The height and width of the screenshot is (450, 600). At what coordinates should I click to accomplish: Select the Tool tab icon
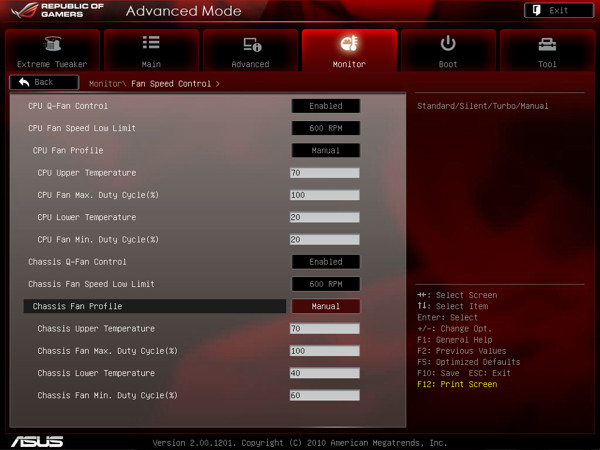(x=547, y=44)
